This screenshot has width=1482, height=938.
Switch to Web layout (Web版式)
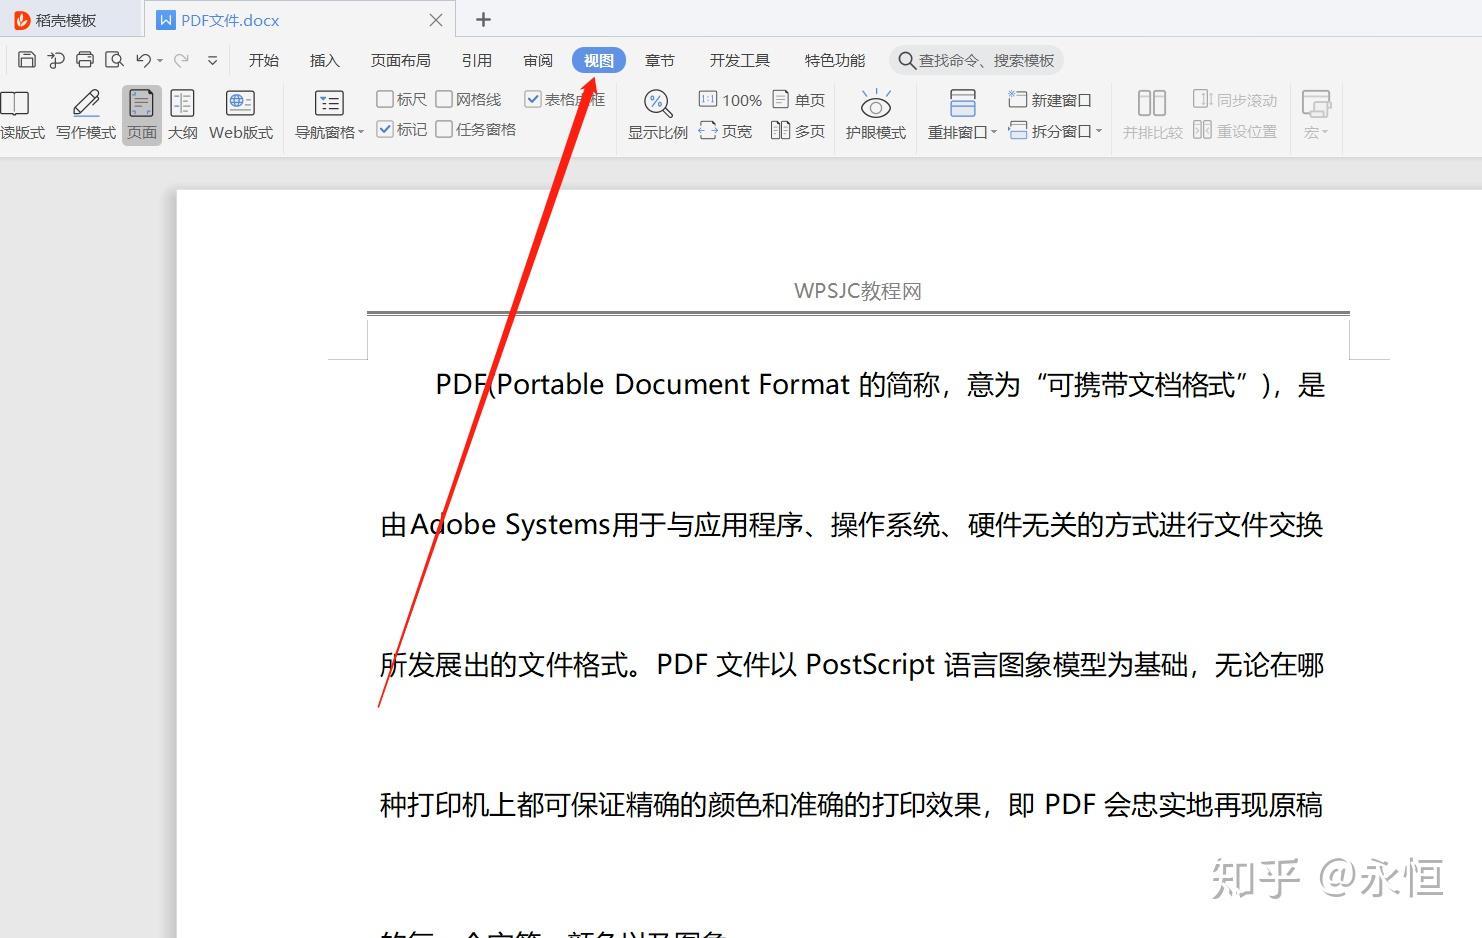coord(241,115)
